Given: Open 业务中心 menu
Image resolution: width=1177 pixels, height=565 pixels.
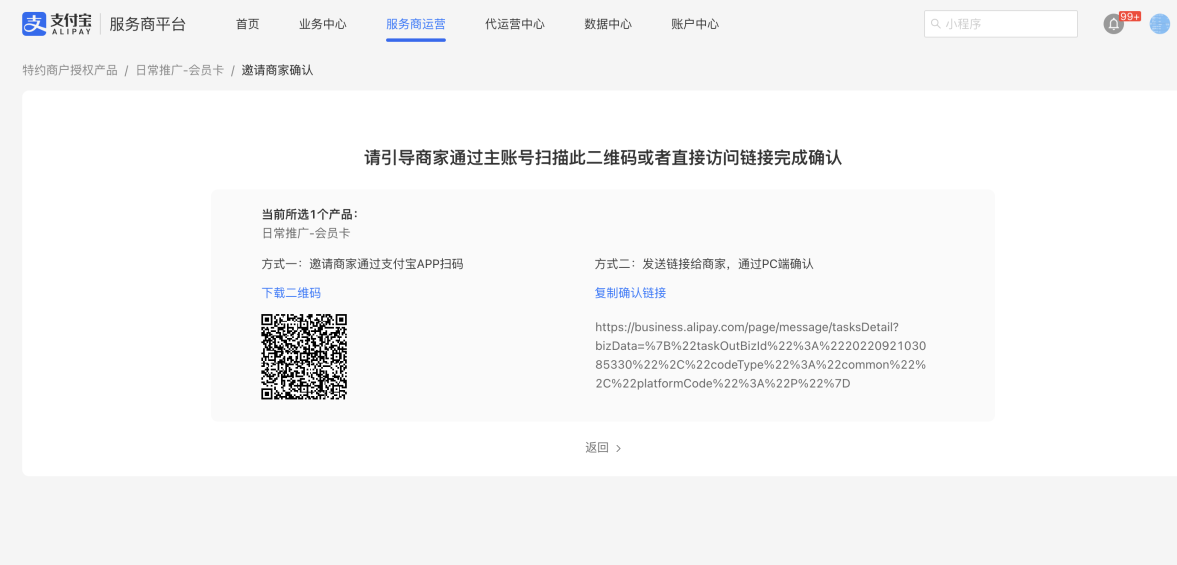Looking at the screenshot, I should coord(323,24).
